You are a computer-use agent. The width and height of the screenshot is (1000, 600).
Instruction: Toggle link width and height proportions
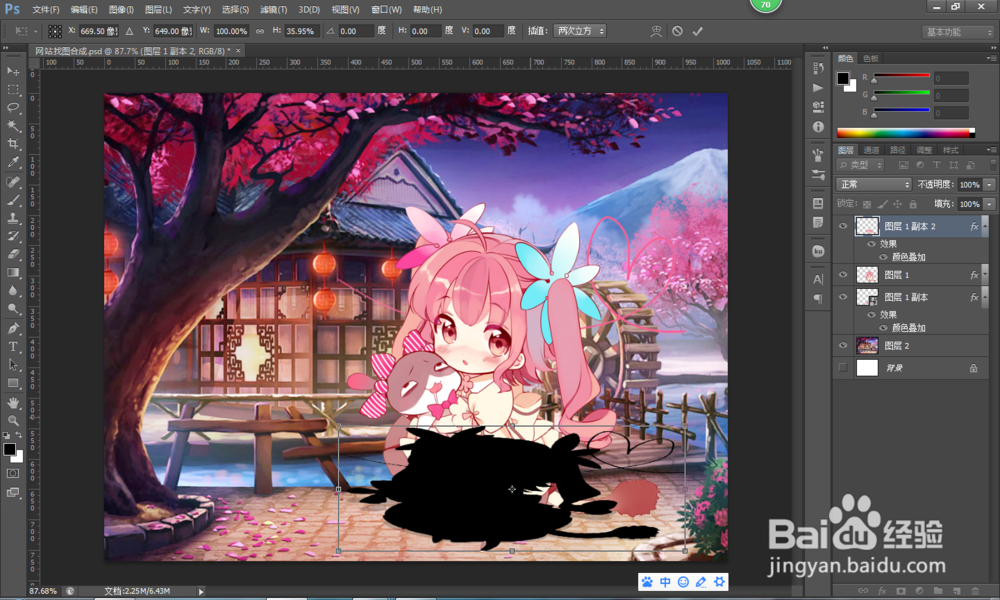click(260, 31)
